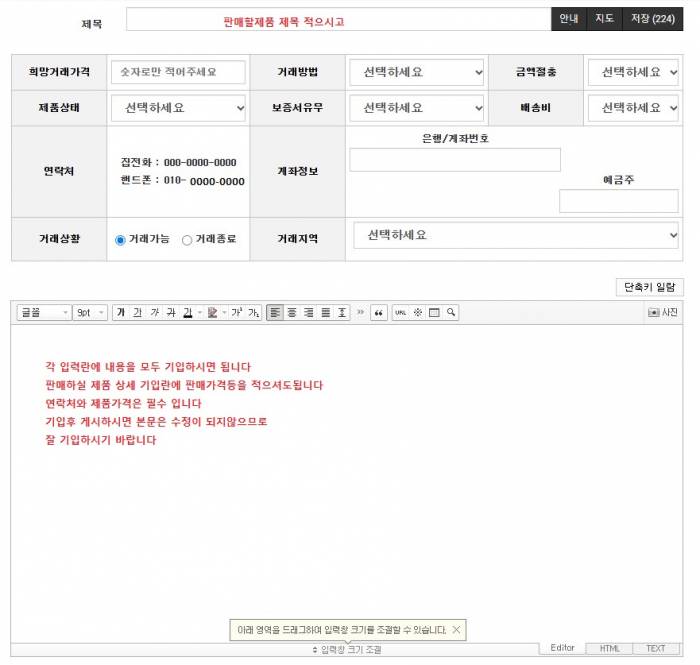Click the 핸드폰 number text
Image resolution: width=700 pixels, height=665 pixels.
click(183, 181)
